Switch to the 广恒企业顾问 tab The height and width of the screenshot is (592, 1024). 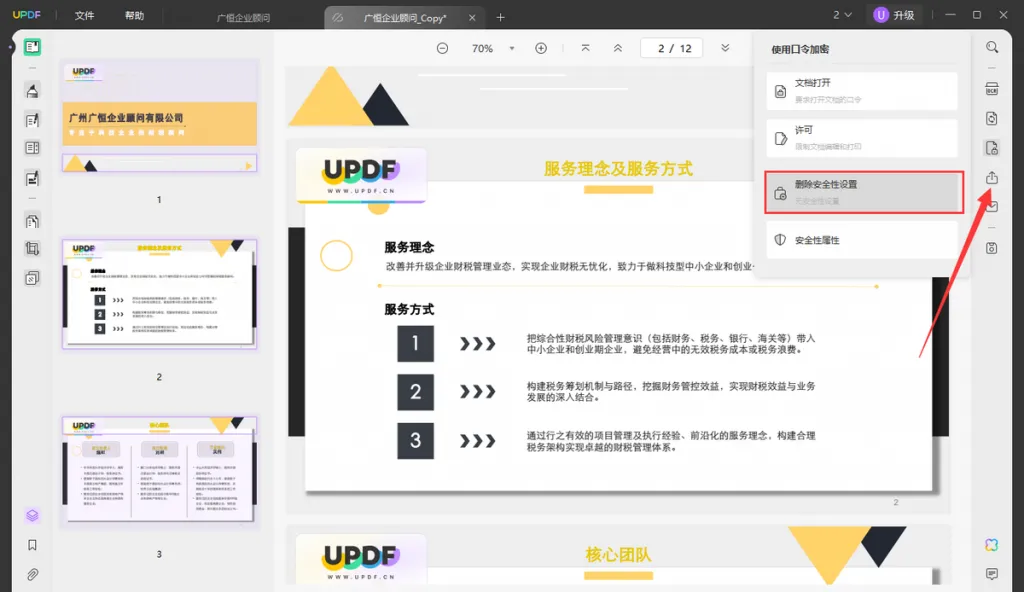[x=244, y=18]
